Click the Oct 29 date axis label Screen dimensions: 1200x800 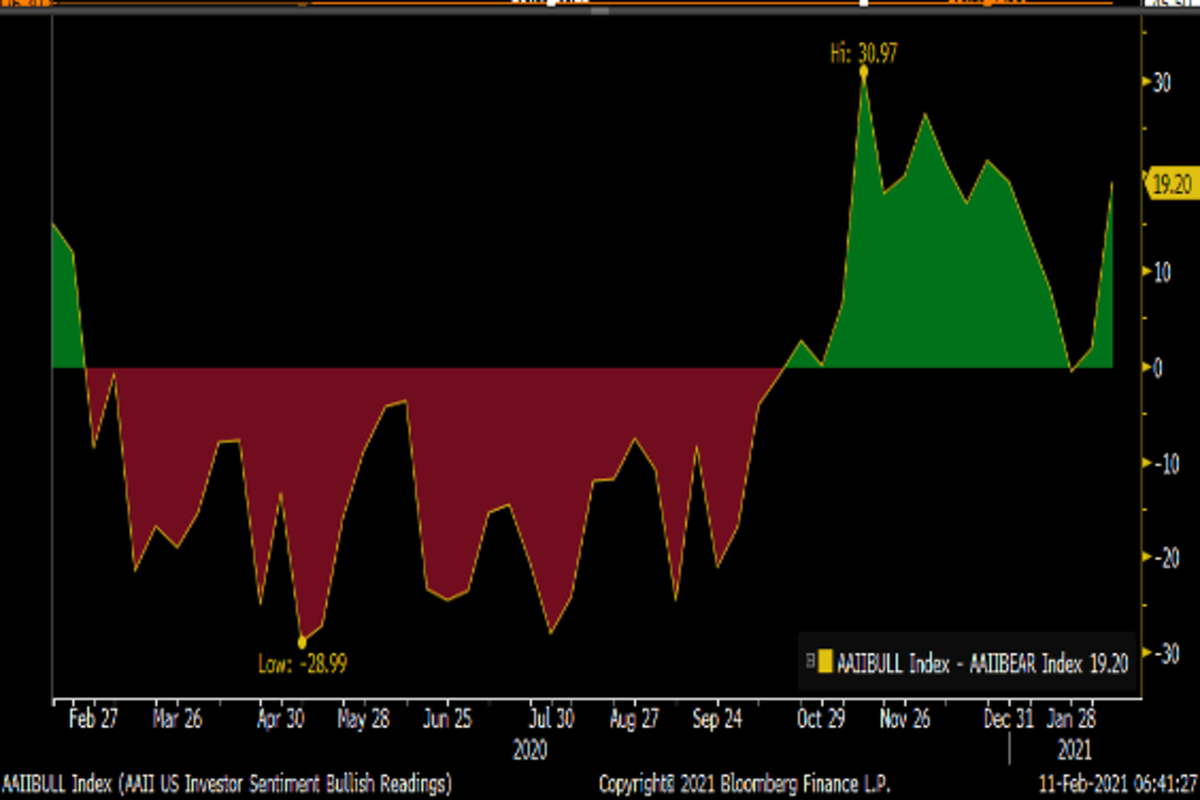(x=822, y=719)
